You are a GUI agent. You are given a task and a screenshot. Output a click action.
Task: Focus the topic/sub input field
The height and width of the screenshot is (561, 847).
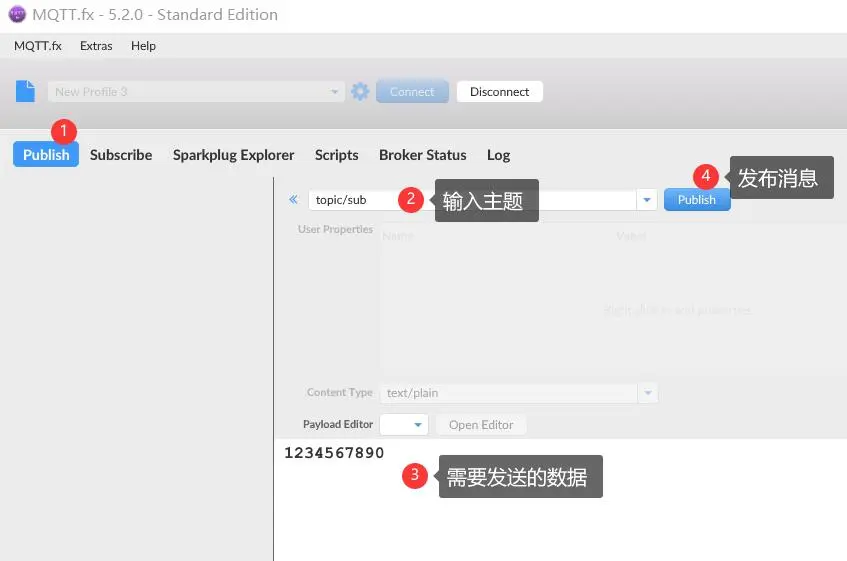[350, 200]
